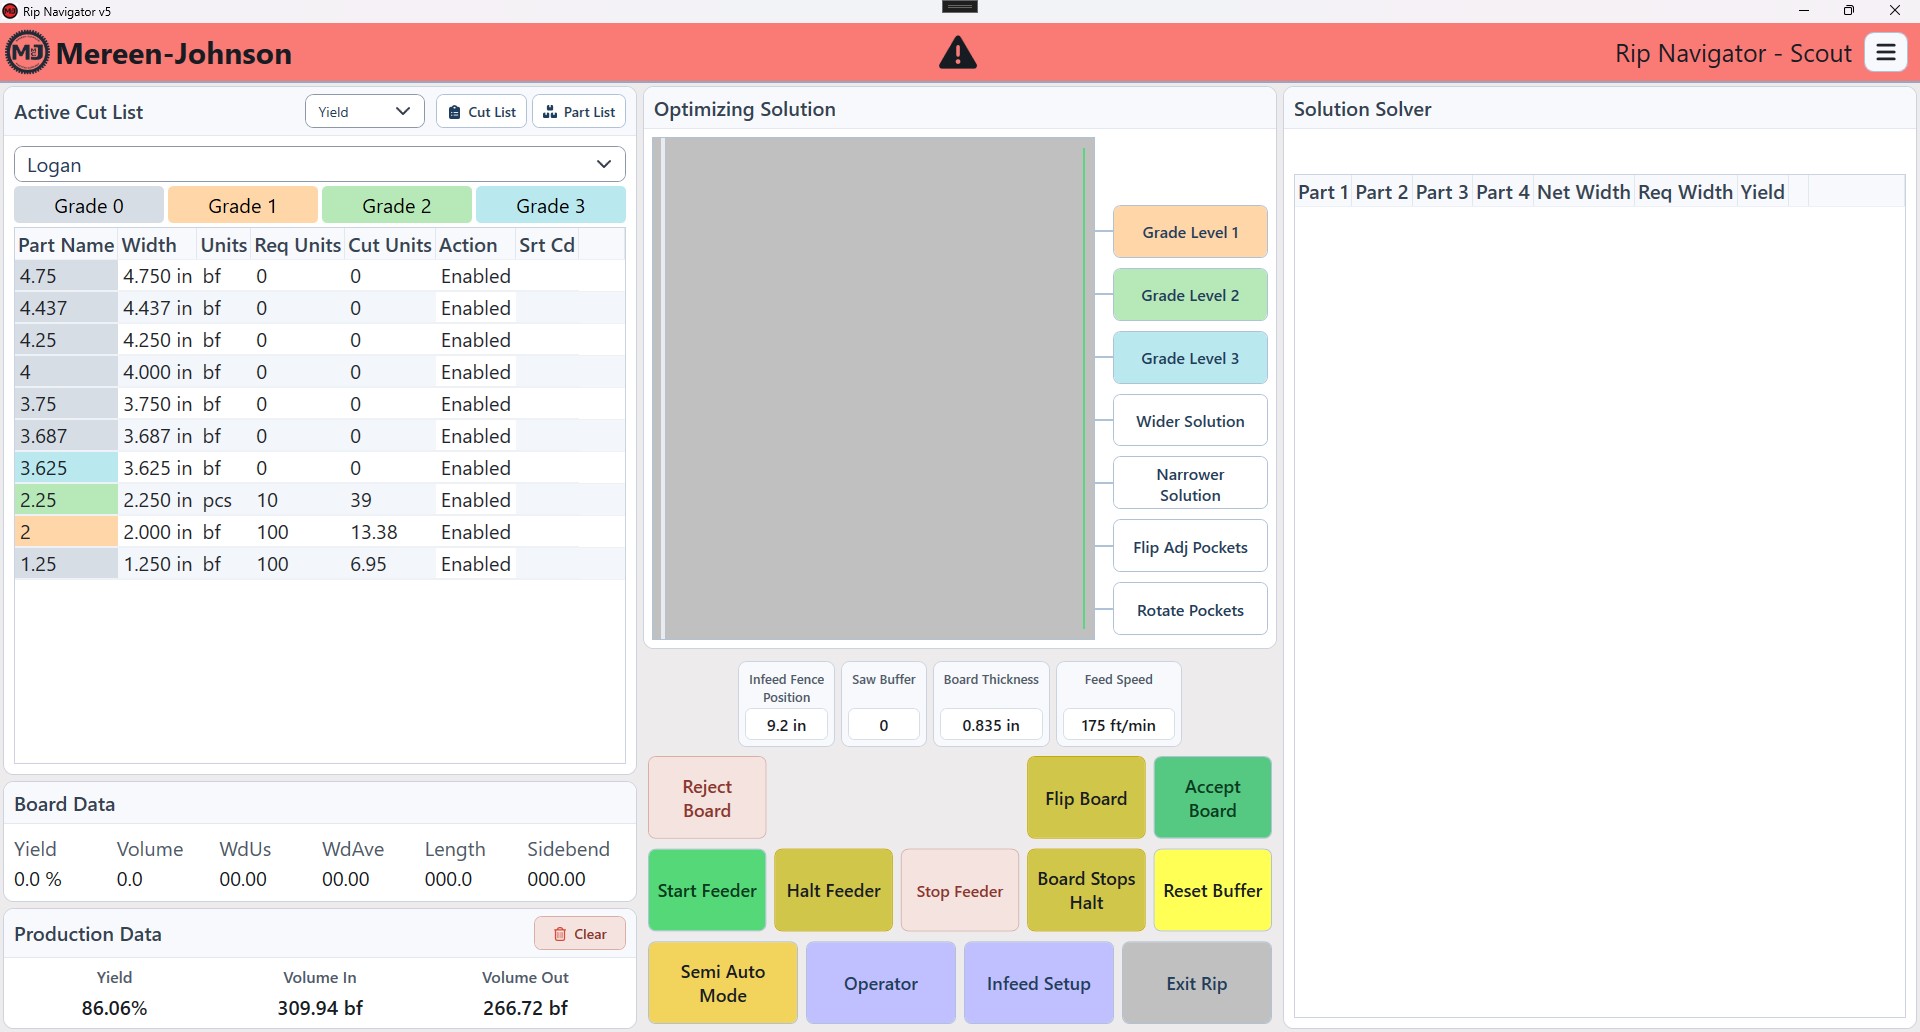
Task: Toggle the Board Stops Halt button
Action: click(1086, 890)
